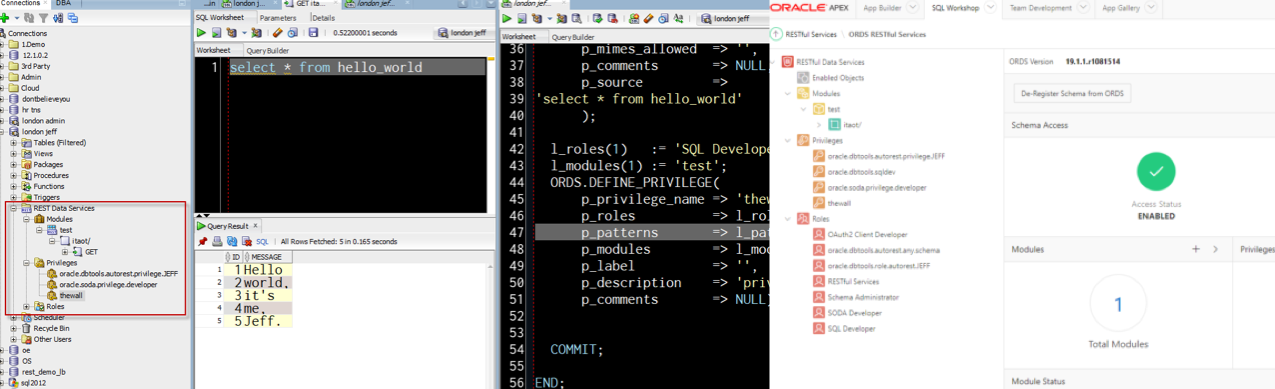The image size is (1275, 389).
Task: Select the GET handler under itaot/
Action: pos(91,252)
